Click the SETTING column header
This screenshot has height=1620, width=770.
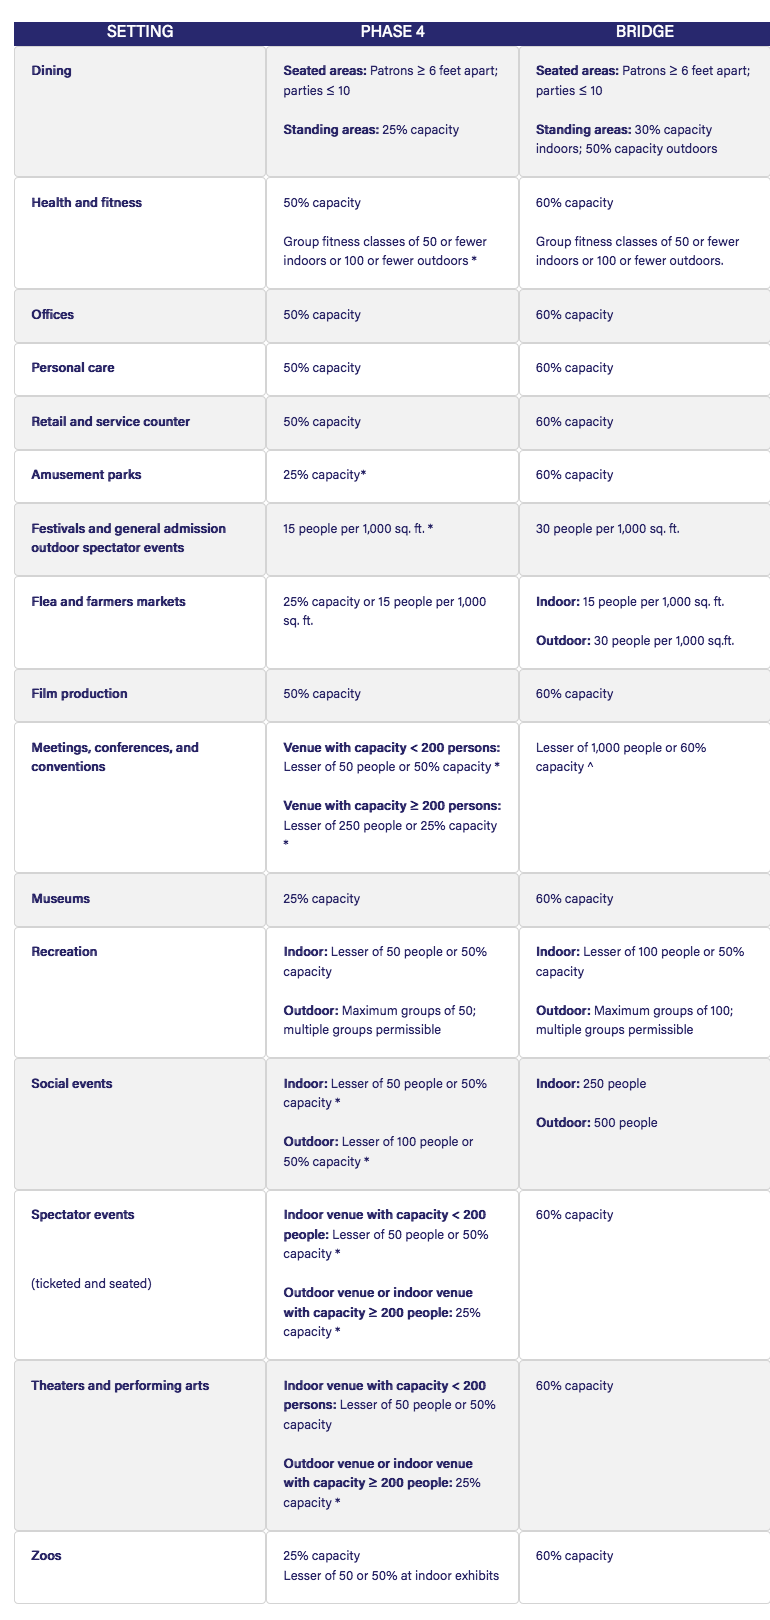[x=140, y=32]
